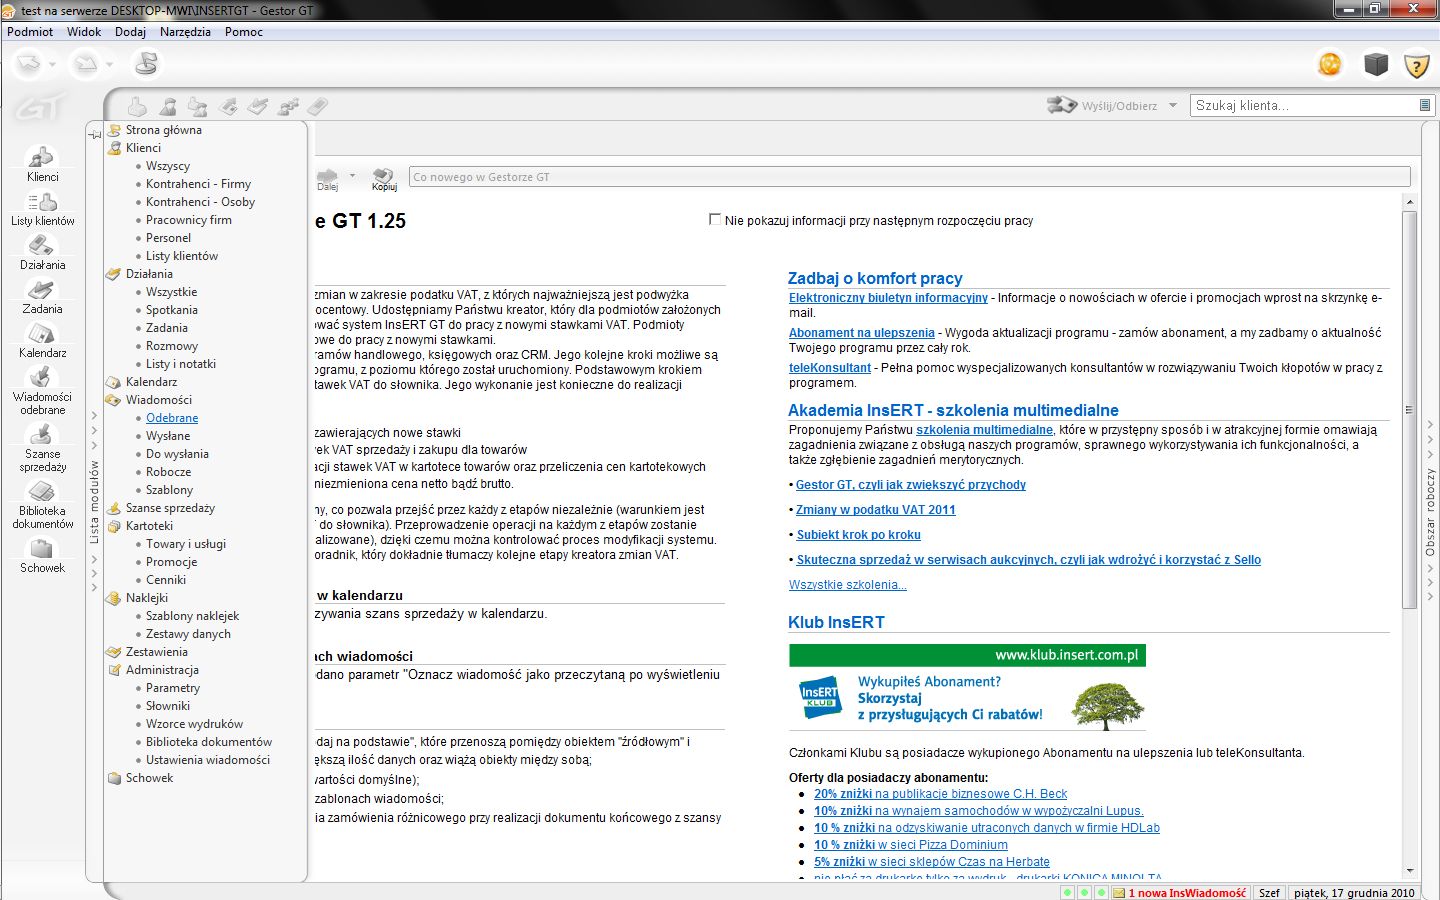Image resolution: width=1440 pixels, height=900 pixels.
Task: Click the orange globe icon
Action: 1330,64
